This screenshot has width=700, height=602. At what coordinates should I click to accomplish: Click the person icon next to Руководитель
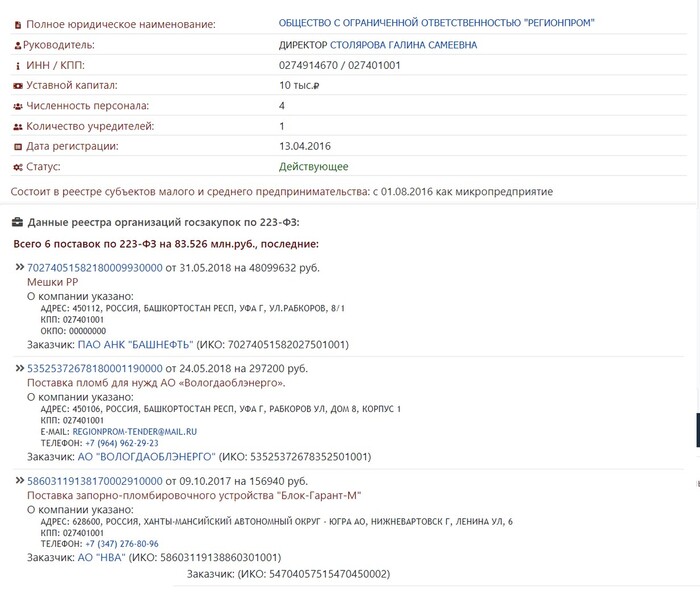click(17, 45)
